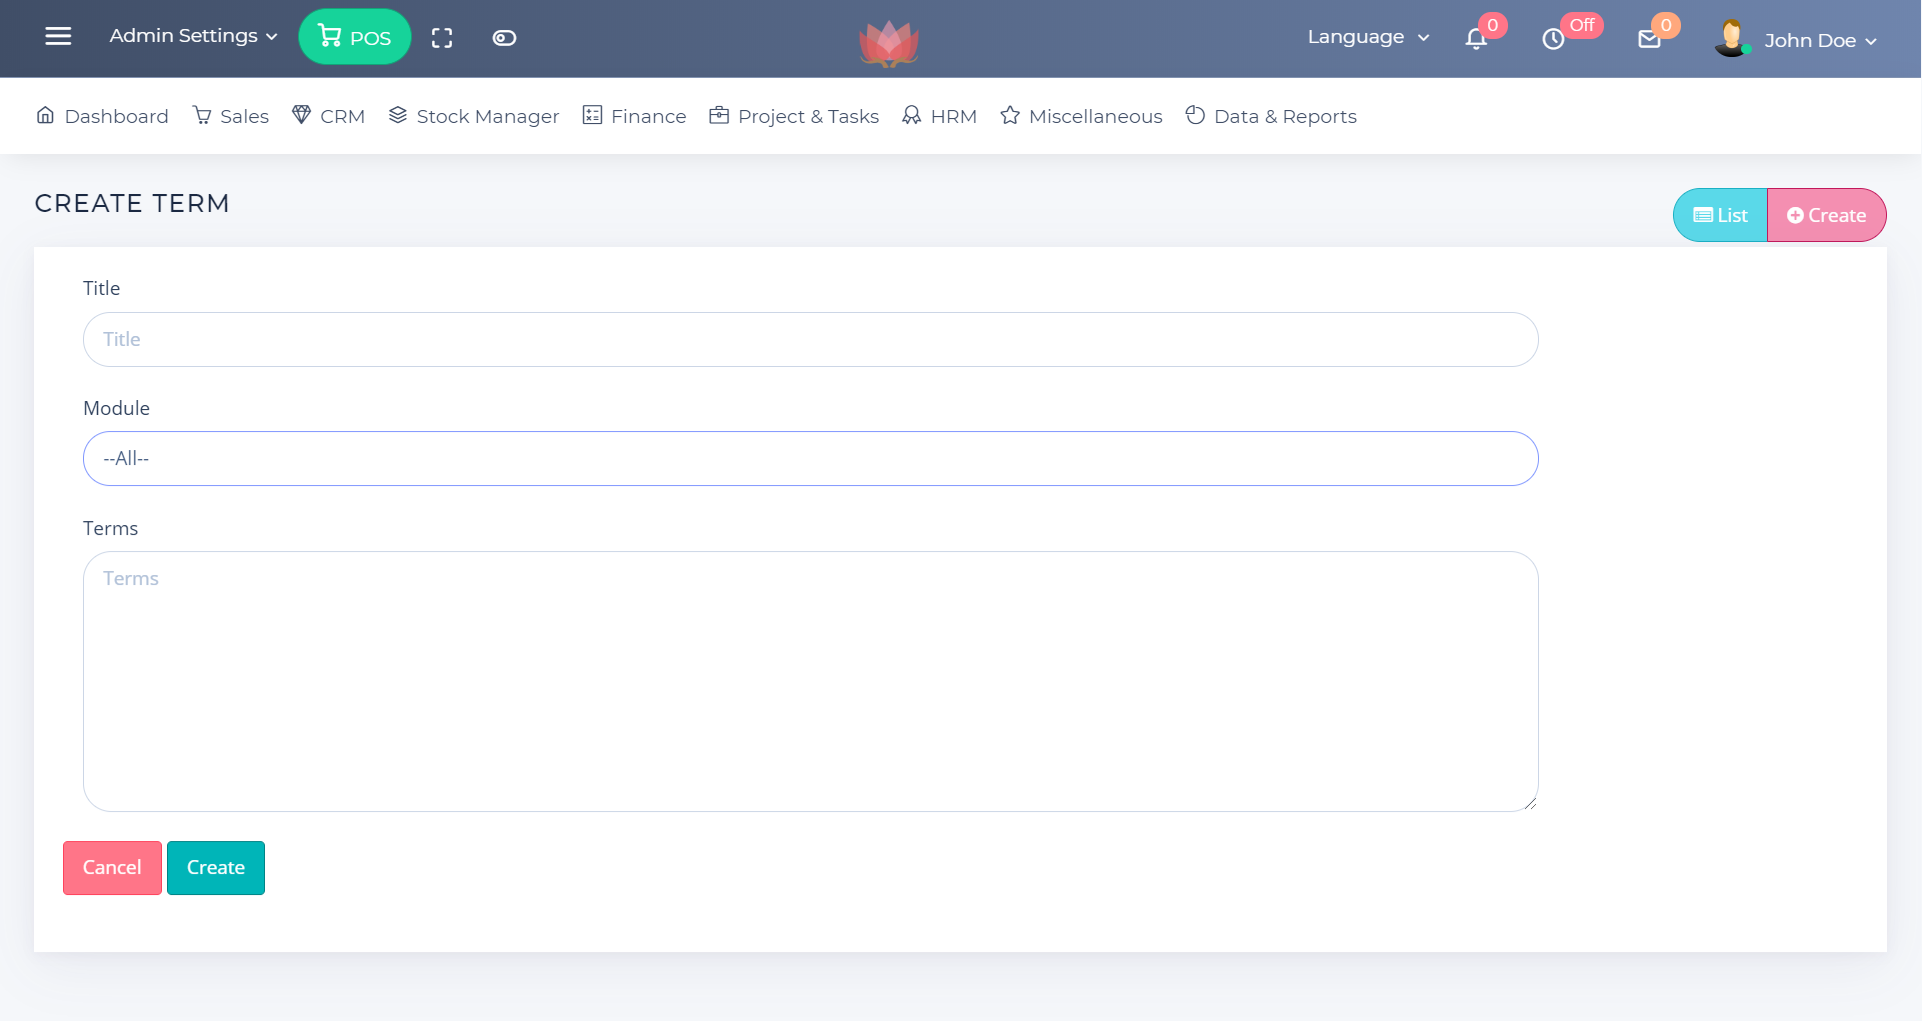
Task: Click the John Doe avatar picture
Action: (1731, 39)
